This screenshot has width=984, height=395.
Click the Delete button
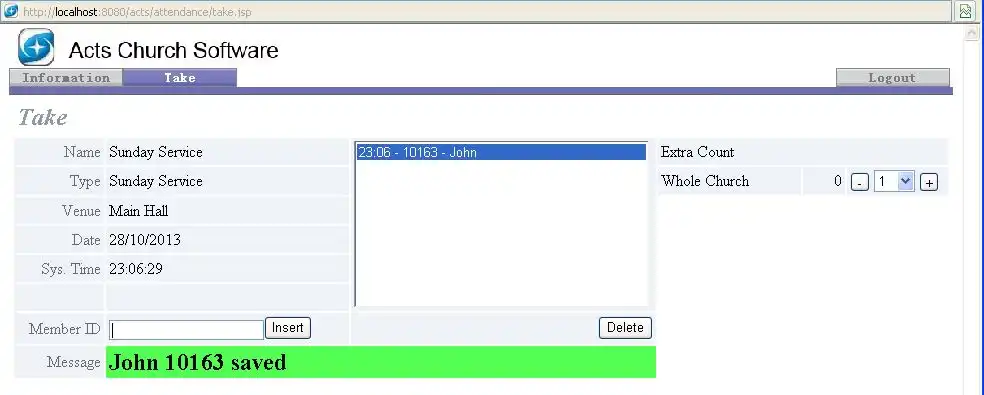pos(625,328)
